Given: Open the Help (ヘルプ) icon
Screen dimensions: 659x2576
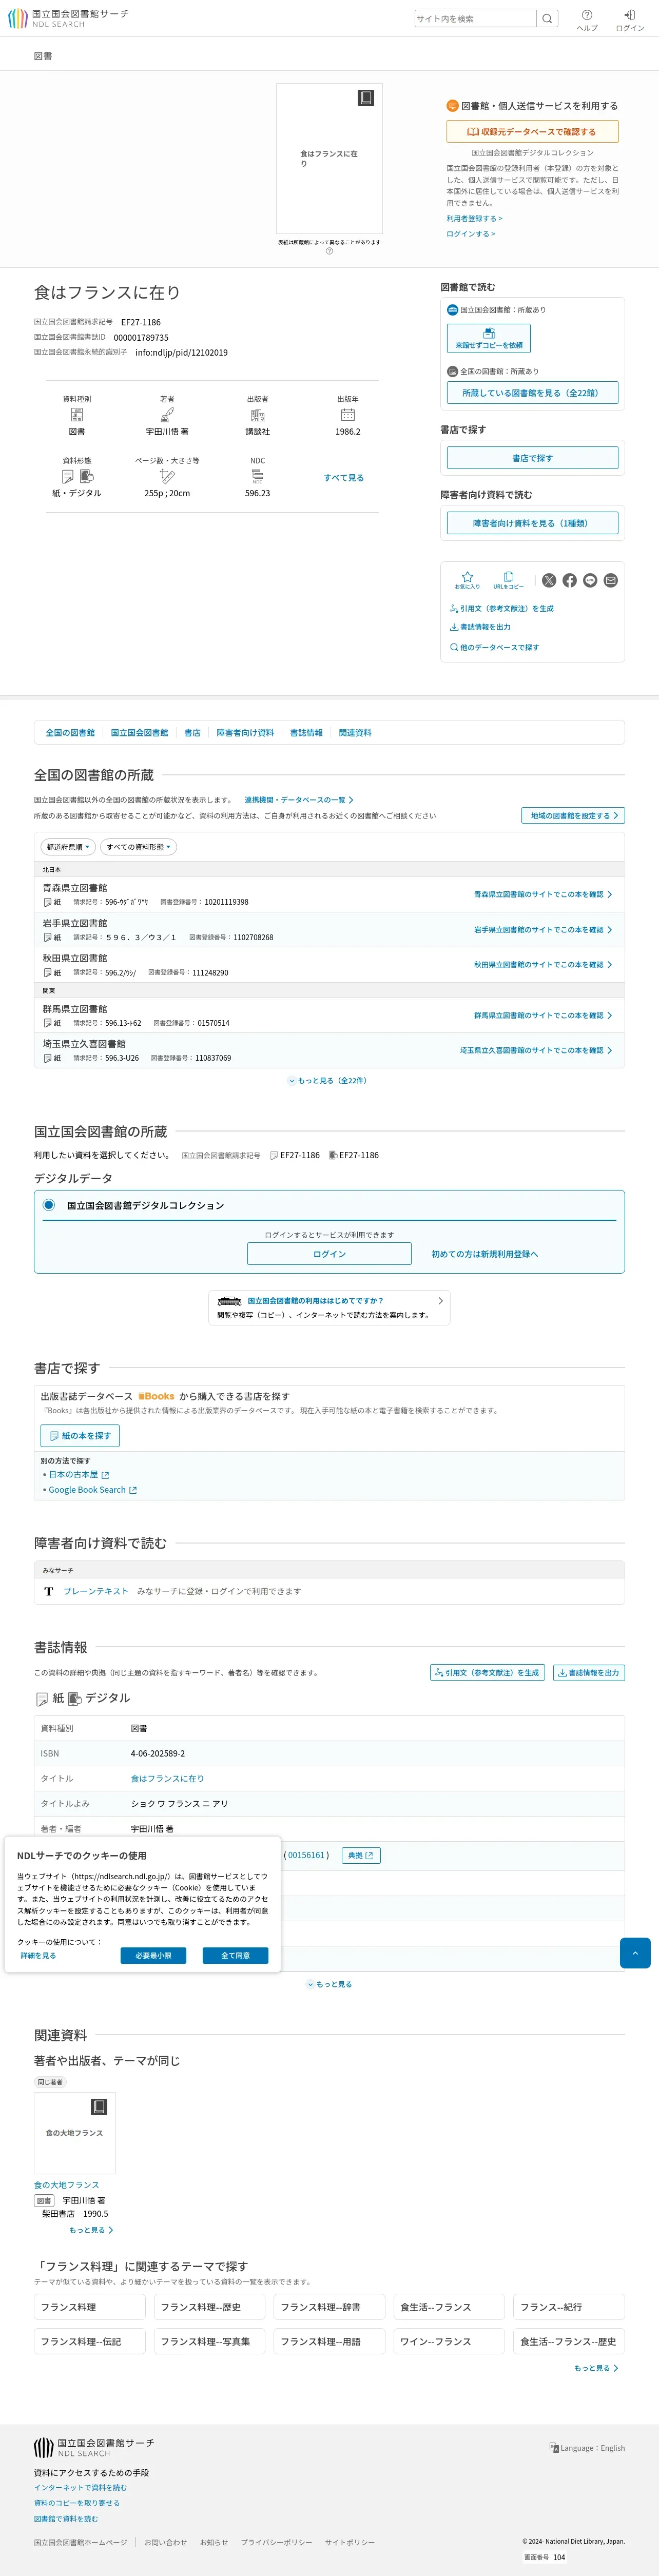Looking at the screenshot, I should coord(587,20).
